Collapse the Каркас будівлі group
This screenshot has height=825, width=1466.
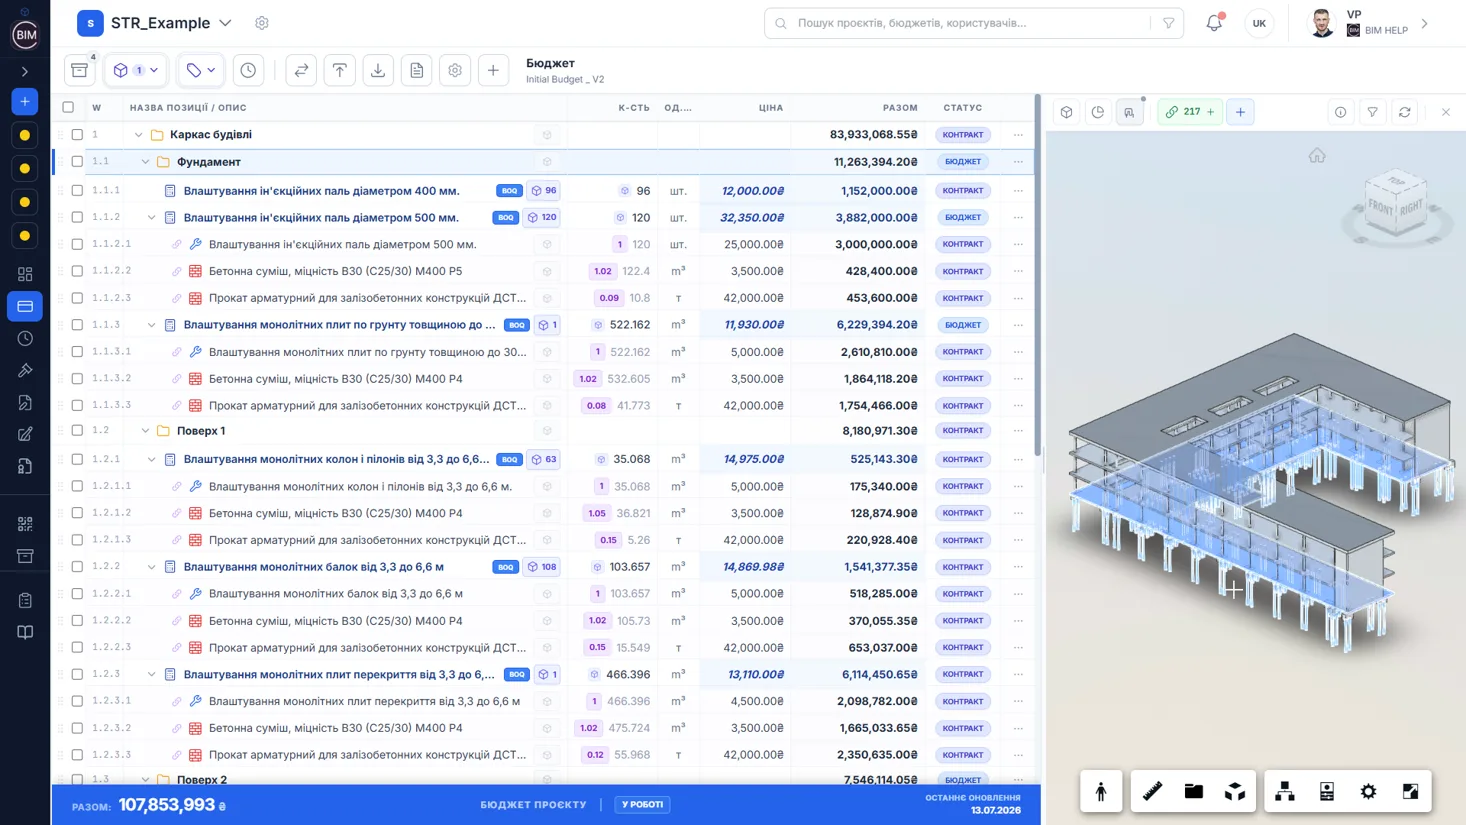click(138, 134)
